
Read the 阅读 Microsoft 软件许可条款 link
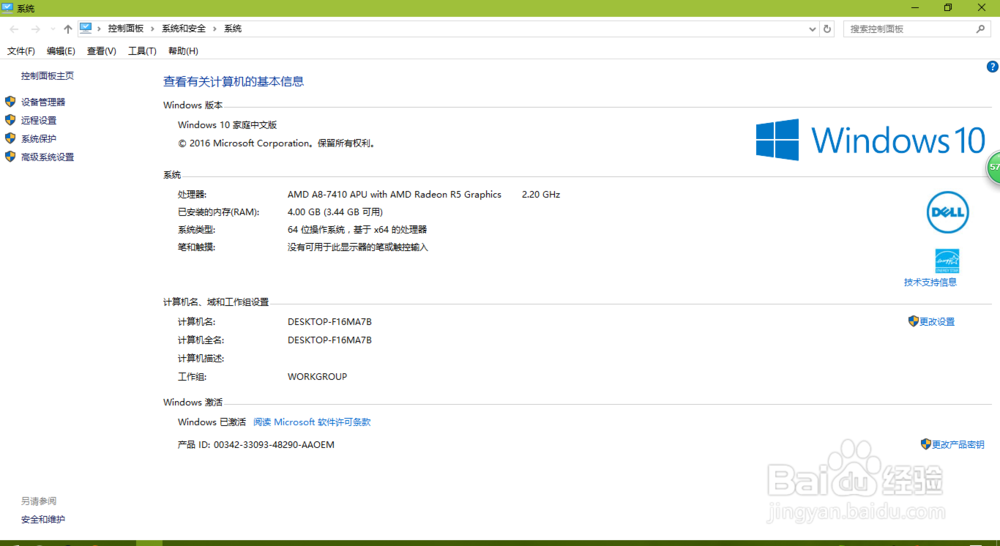point(312,422)
